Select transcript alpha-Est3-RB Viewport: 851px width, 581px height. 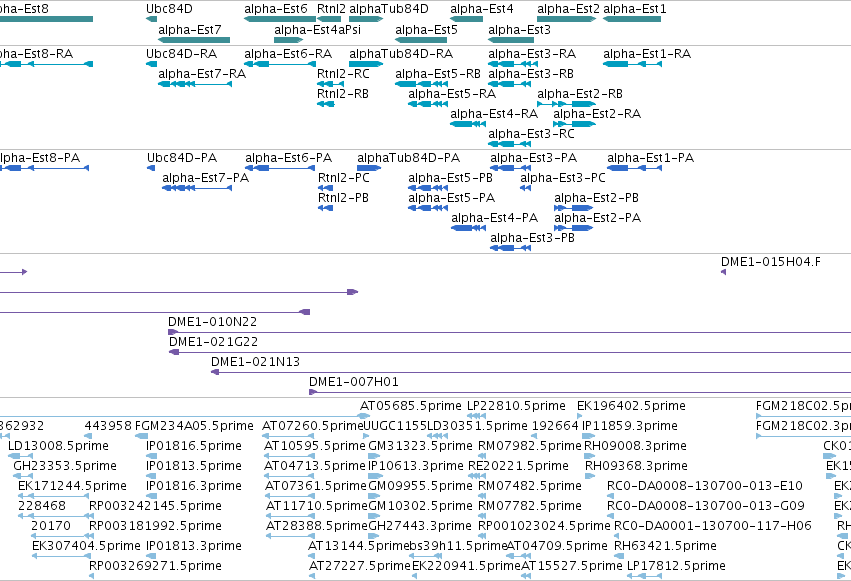pos(531,74)
